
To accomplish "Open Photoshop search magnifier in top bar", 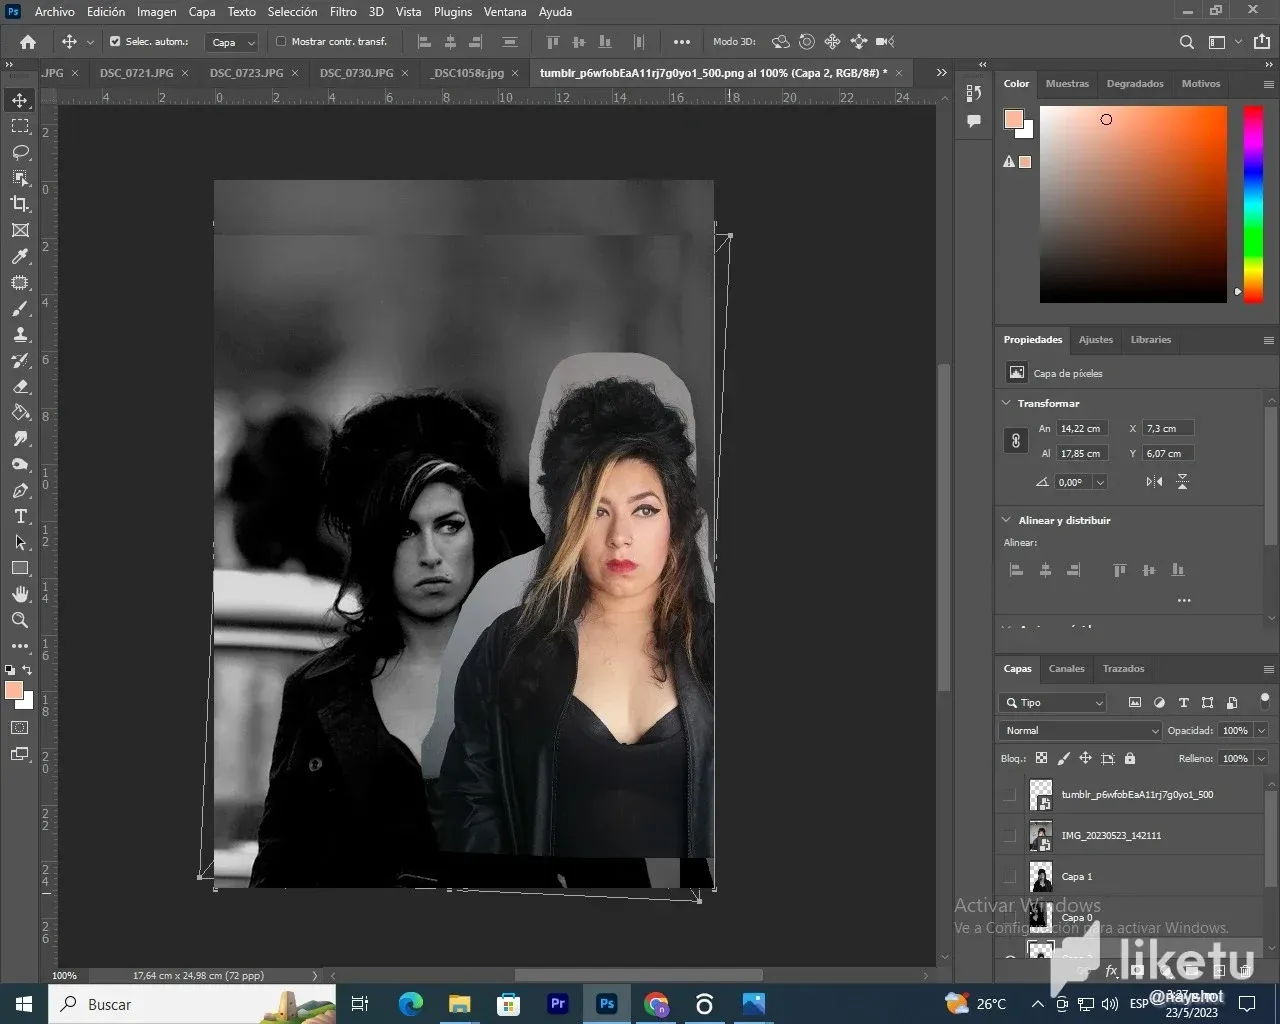I will [1187, 42].
